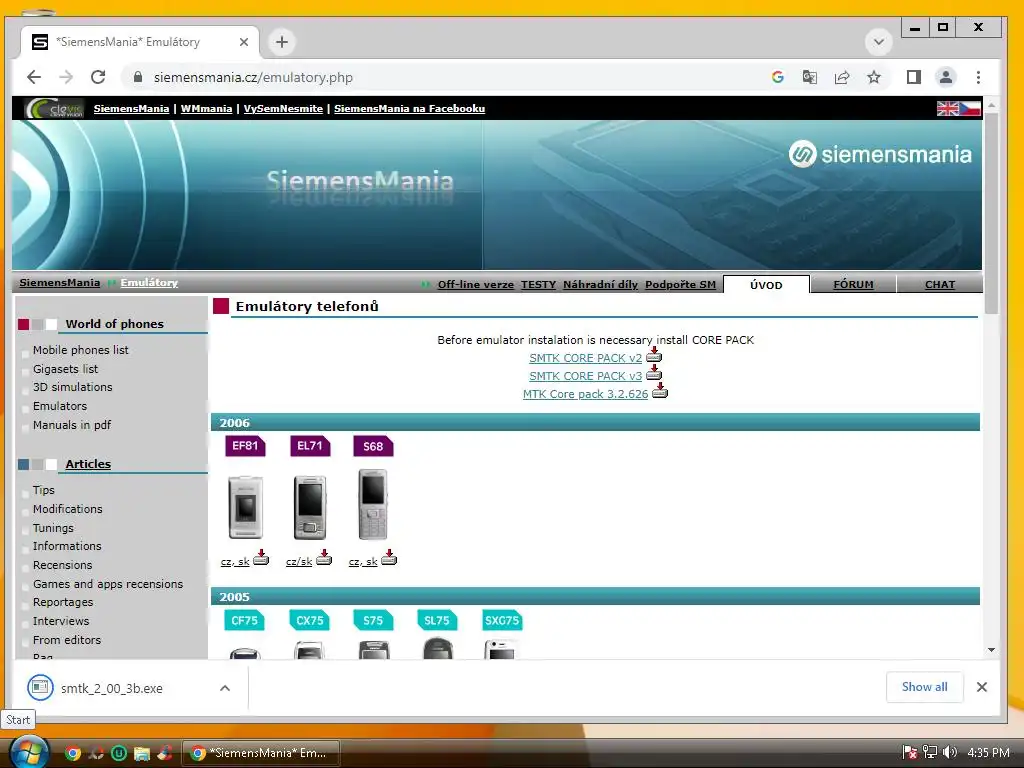Click the browser Back arrow

(34, 77)
